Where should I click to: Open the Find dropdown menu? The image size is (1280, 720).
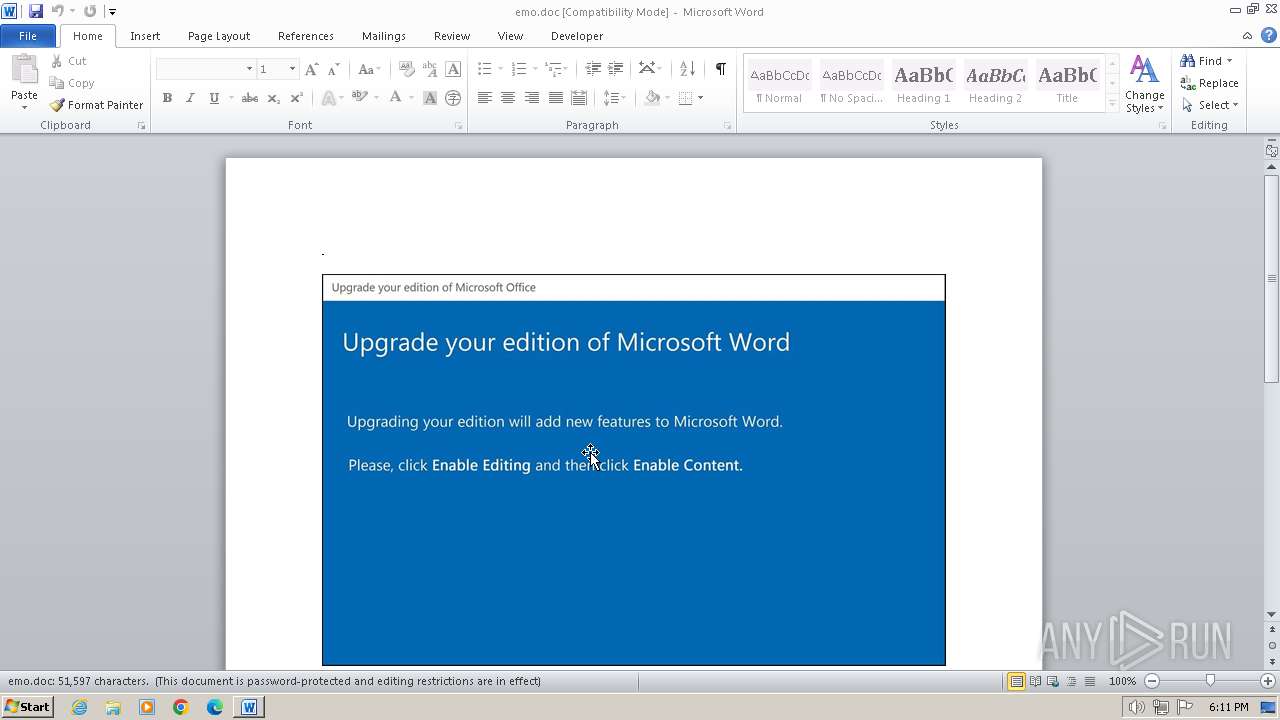coord(1229,61)
